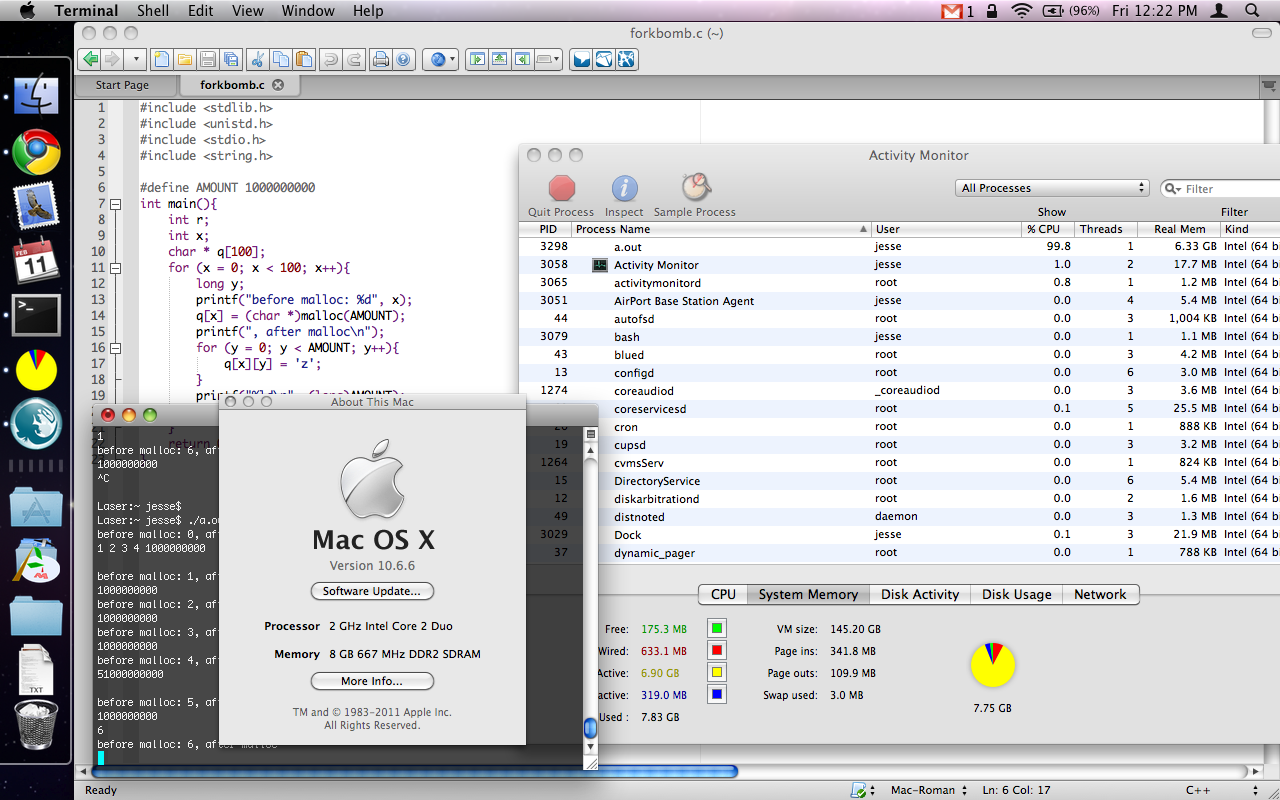This screenshot has width=1280, height=800.
Task: Open the Terminal icon in the Dock
Action: tap(36, 314)
